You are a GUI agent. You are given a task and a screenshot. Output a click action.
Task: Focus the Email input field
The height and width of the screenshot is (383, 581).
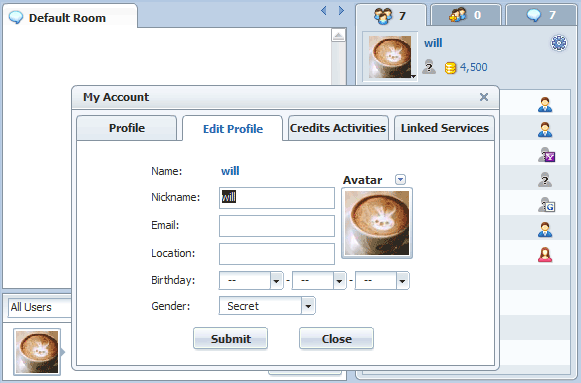coord(277,226)
